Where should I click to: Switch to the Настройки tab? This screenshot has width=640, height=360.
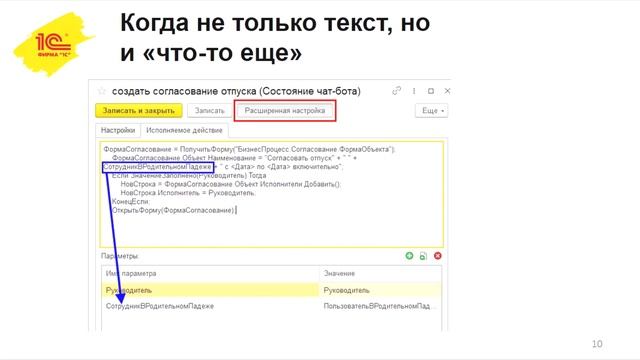pos(118,130)
